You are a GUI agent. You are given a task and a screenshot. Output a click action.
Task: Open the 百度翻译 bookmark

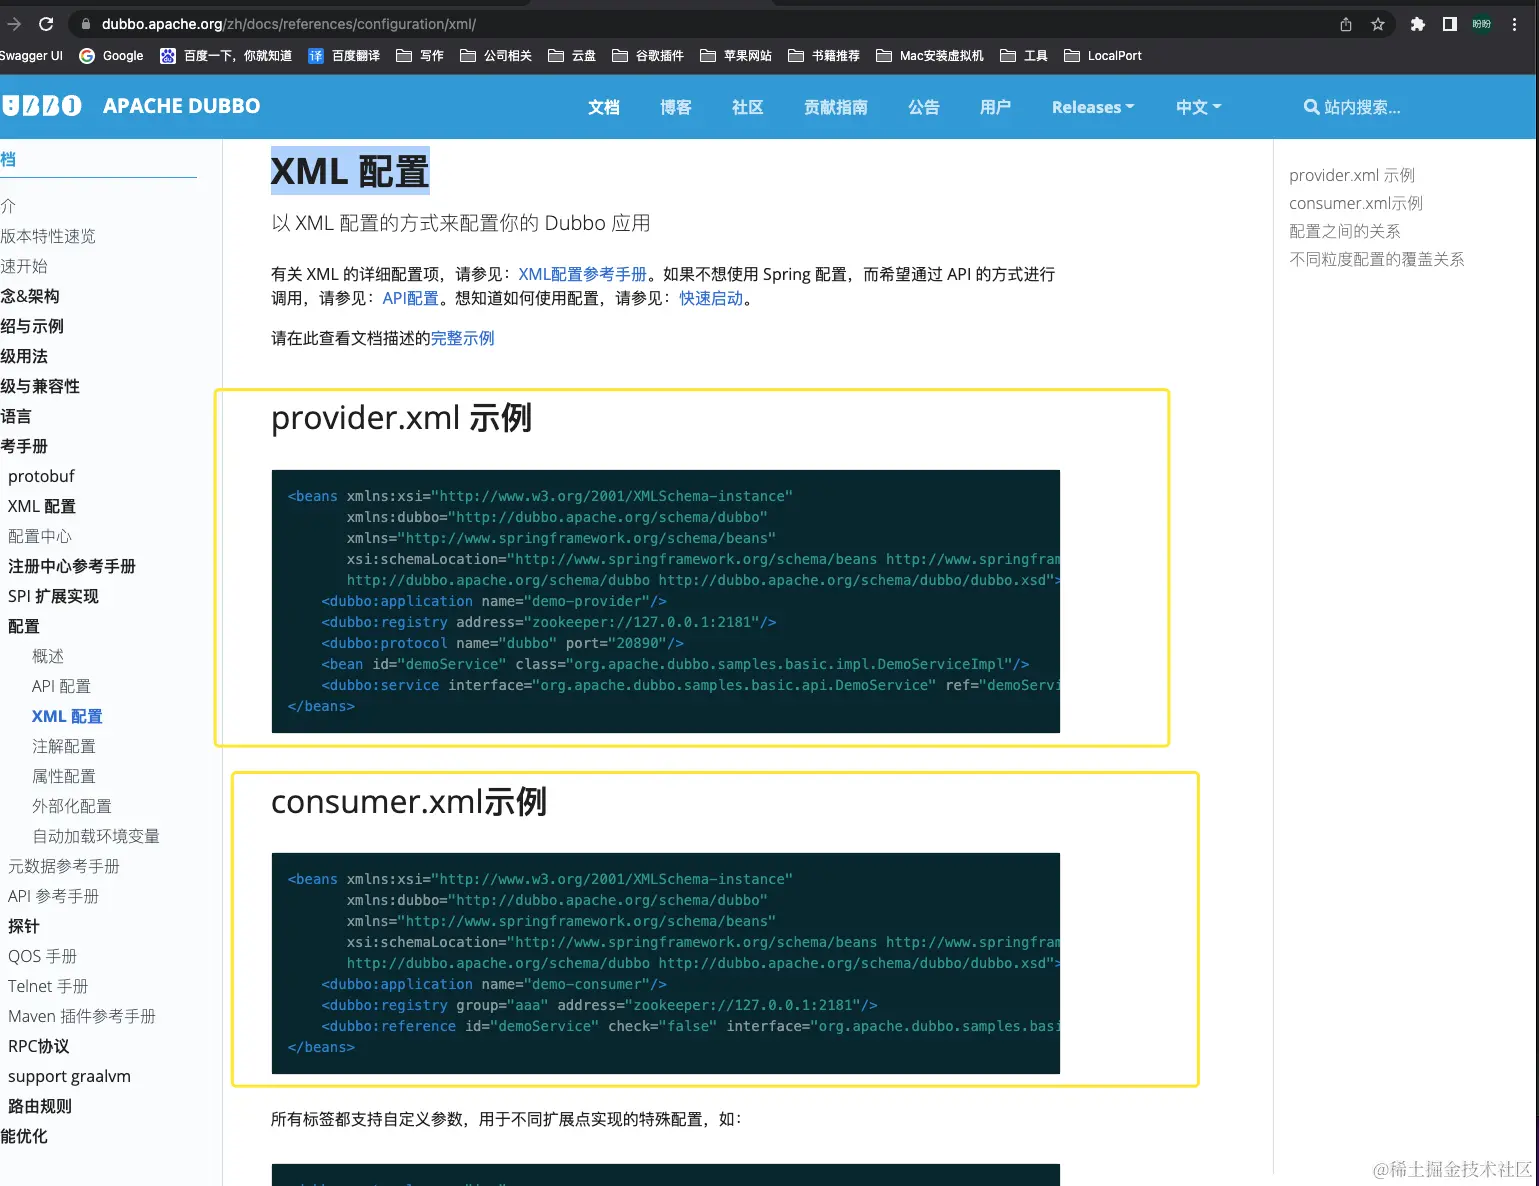344,56
